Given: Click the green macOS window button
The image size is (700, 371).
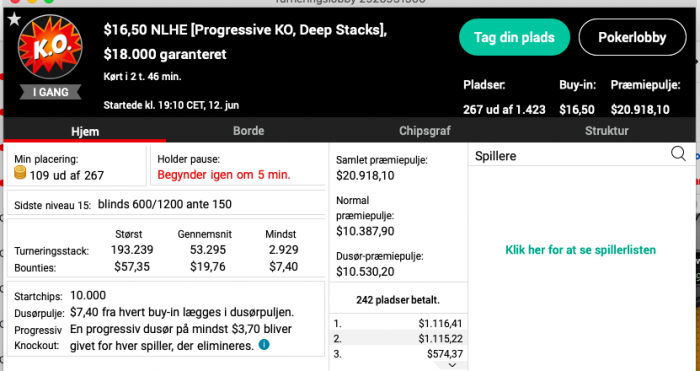Looking at the screenshot, I should tap(49, 1).
